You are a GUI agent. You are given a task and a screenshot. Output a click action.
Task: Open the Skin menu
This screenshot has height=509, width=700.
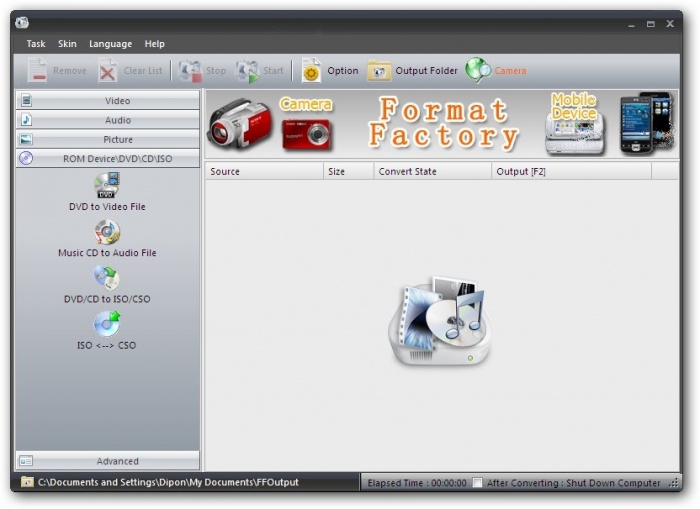(67, 44)
